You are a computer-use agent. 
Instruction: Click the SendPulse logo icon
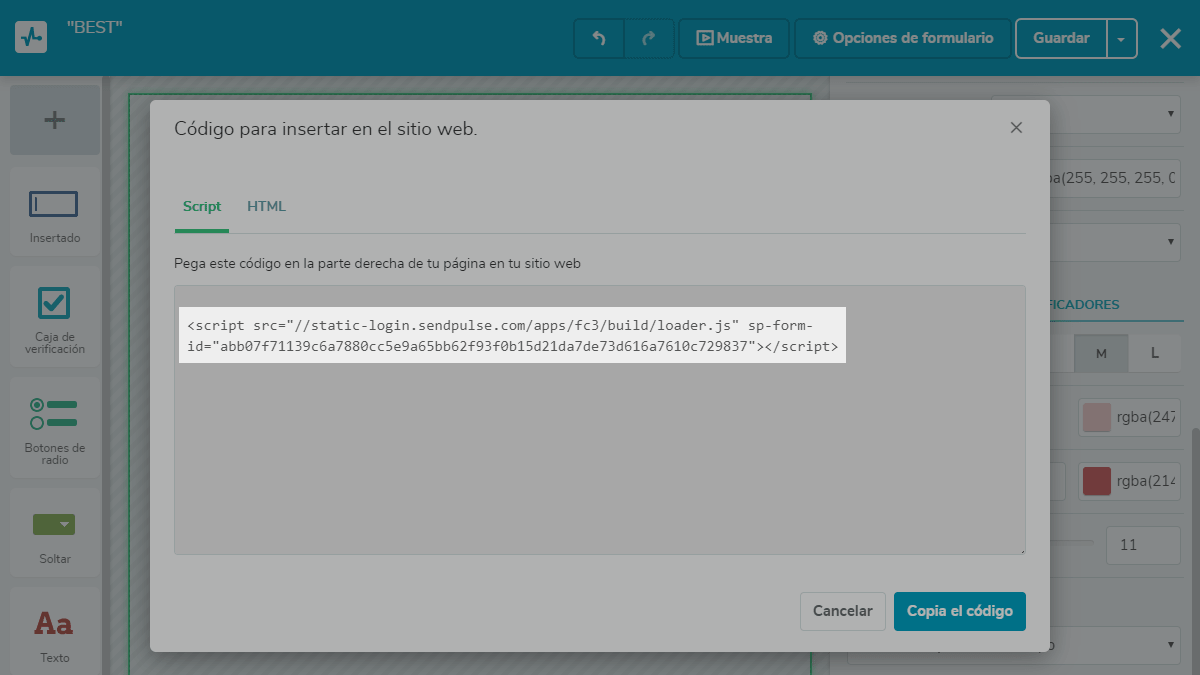pyautogui.click(x=32, y=38)
